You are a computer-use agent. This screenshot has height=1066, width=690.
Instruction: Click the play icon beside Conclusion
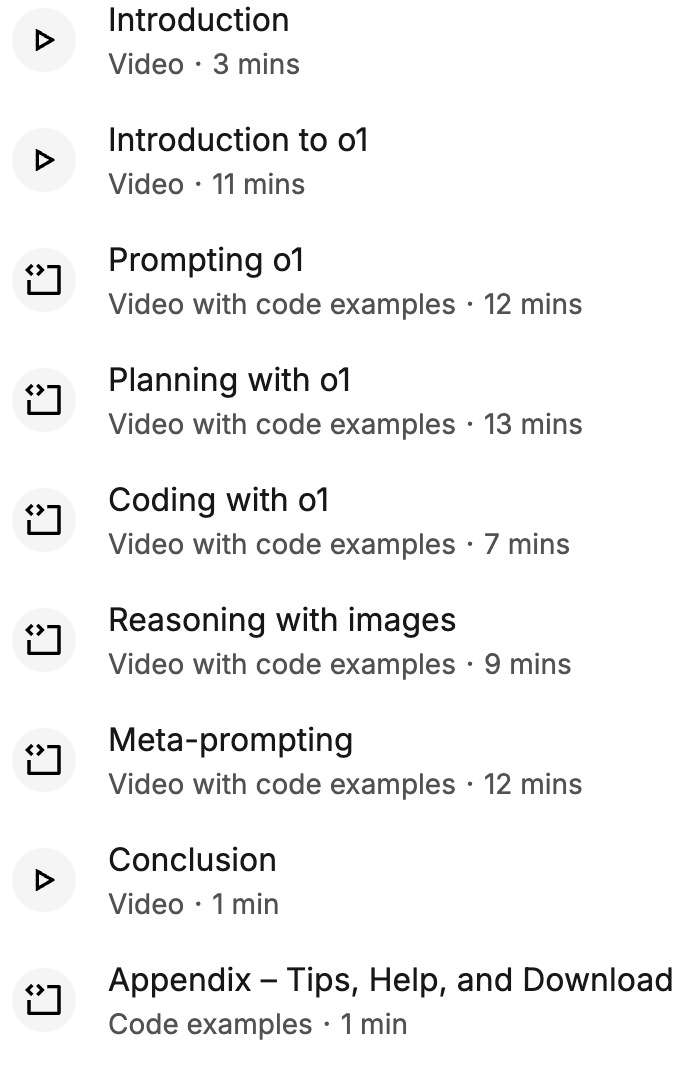pos(44,880)
